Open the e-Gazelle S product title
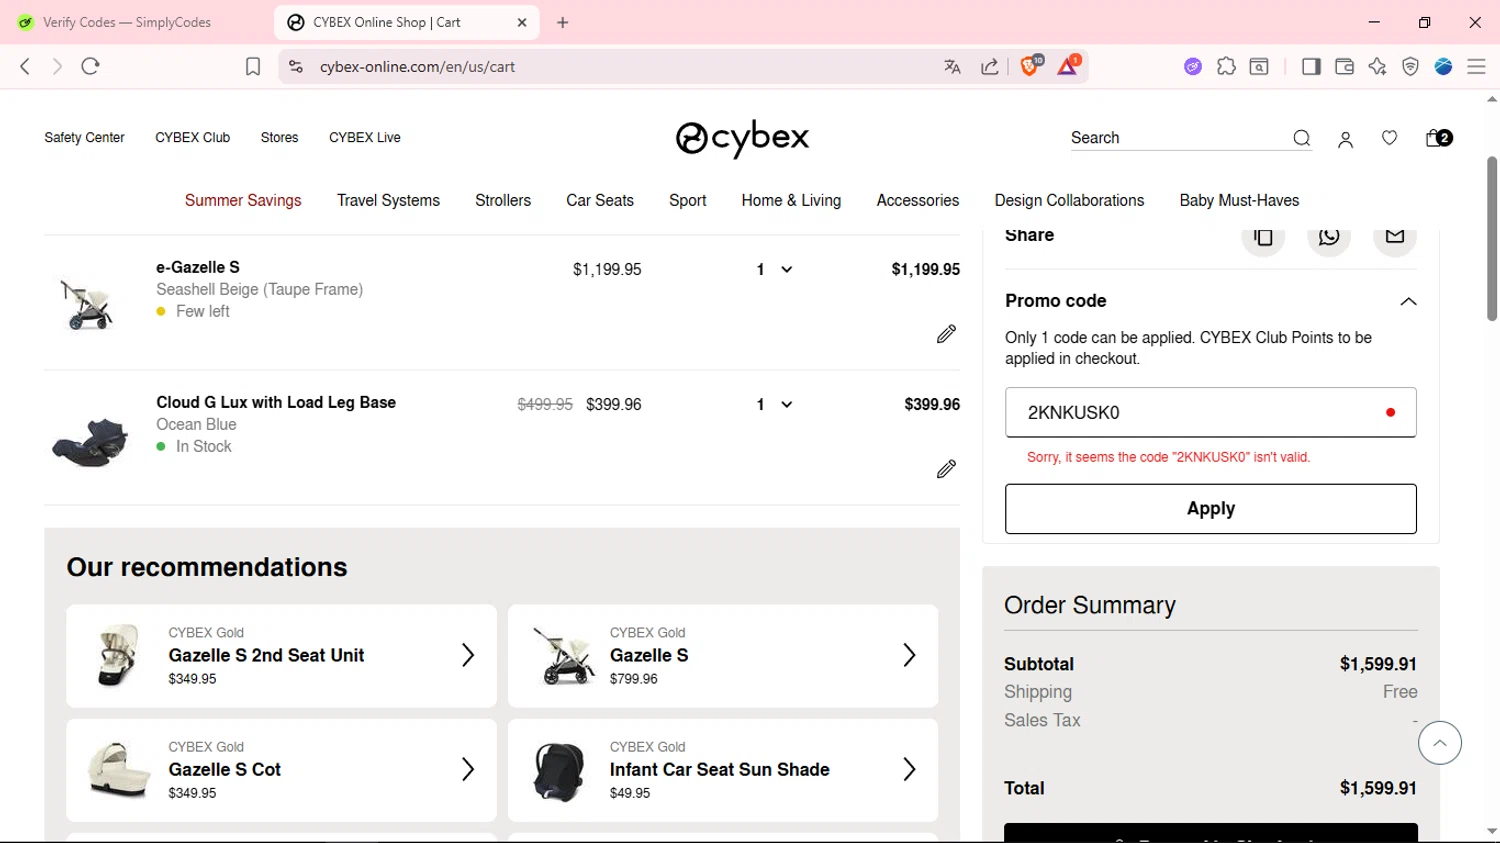Screen dimensions: 1500x843 (198, 267)
